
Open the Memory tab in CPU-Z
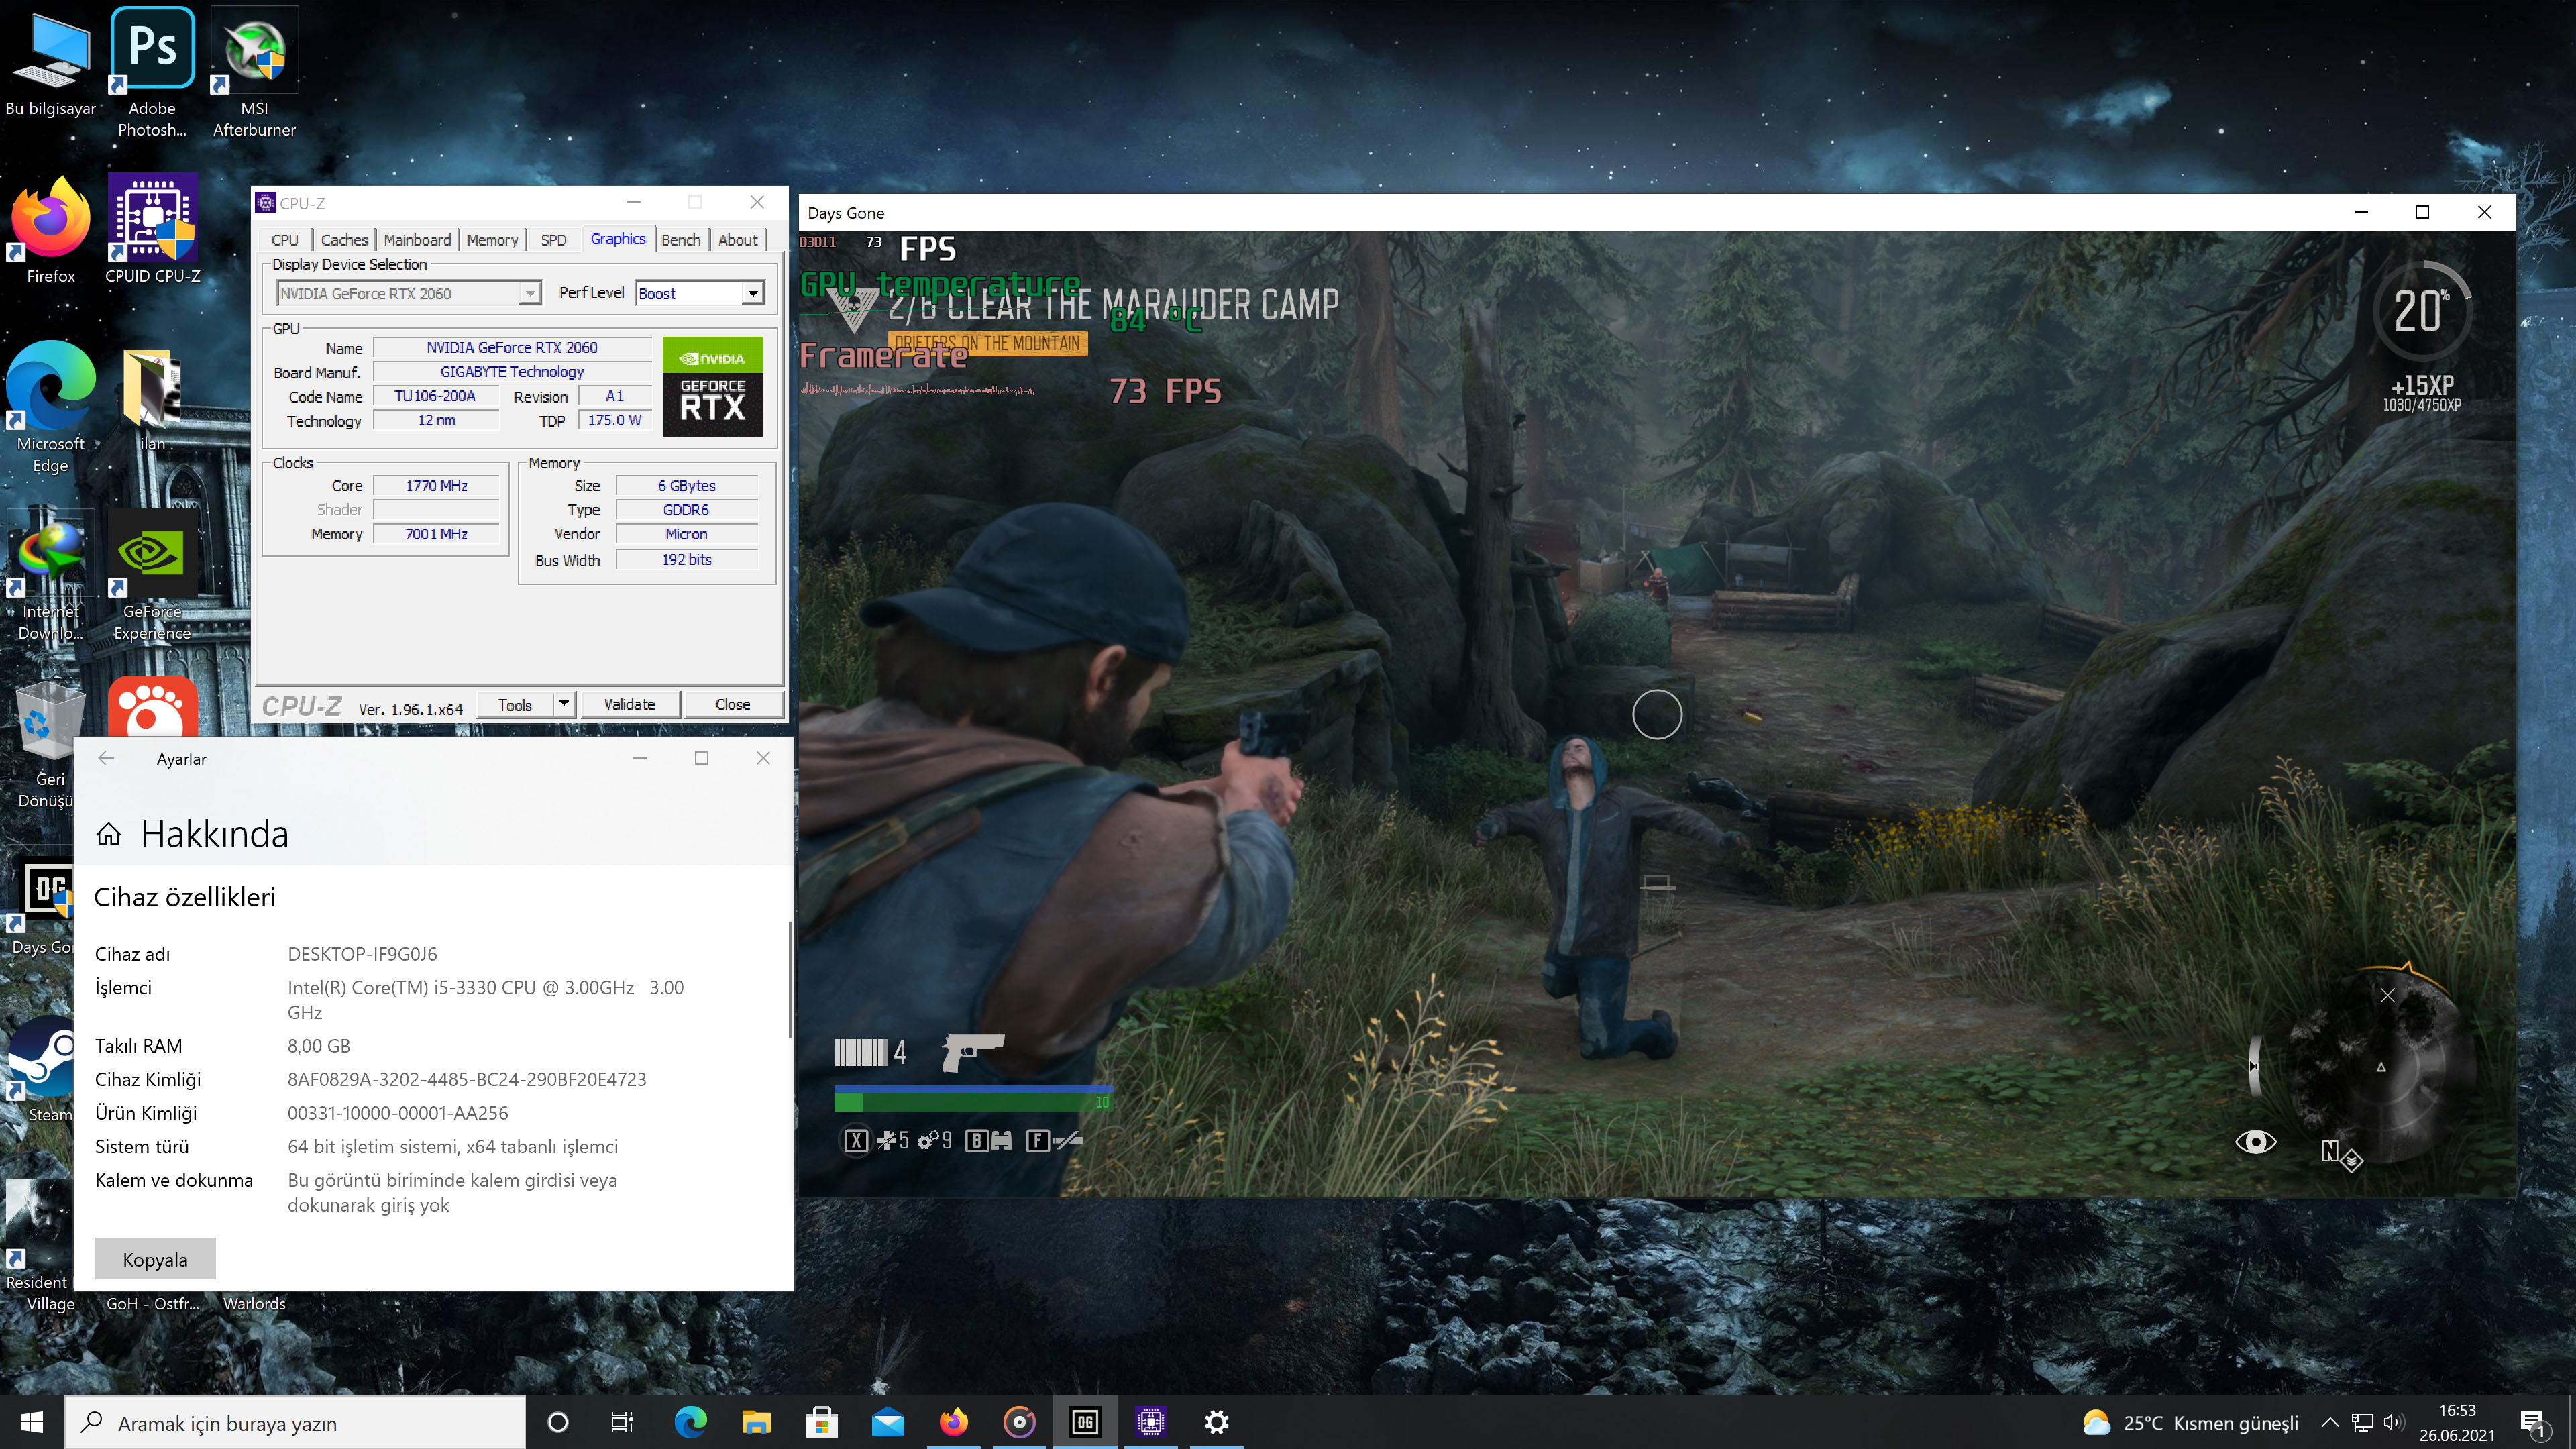tap(492, 240)
